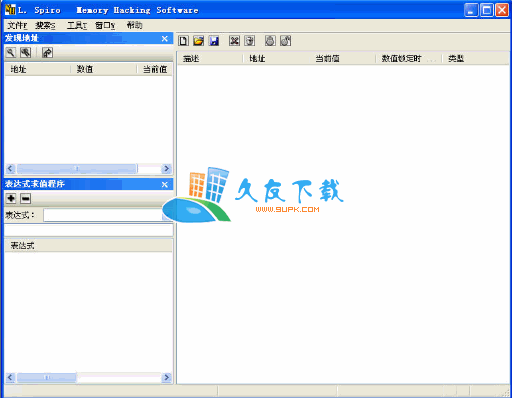
Task: Close the Memory Hacking Software window
Action: point(502,10)
